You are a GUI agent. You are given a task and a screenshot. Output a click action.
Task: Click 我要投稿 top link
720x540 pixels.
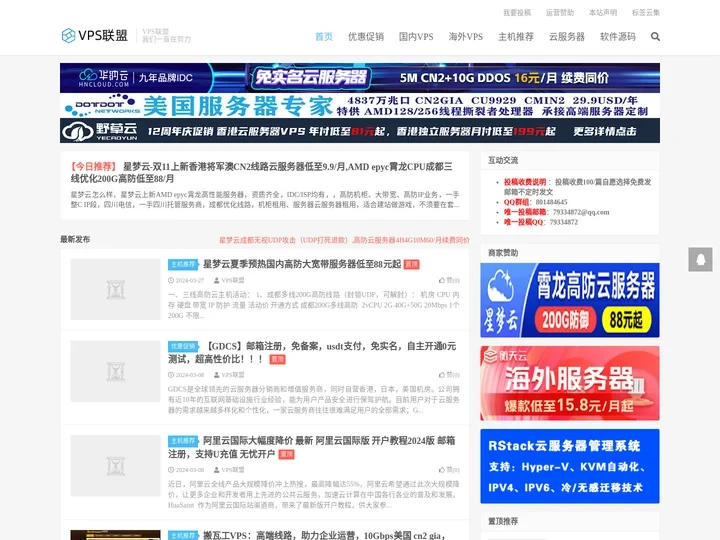517,12
